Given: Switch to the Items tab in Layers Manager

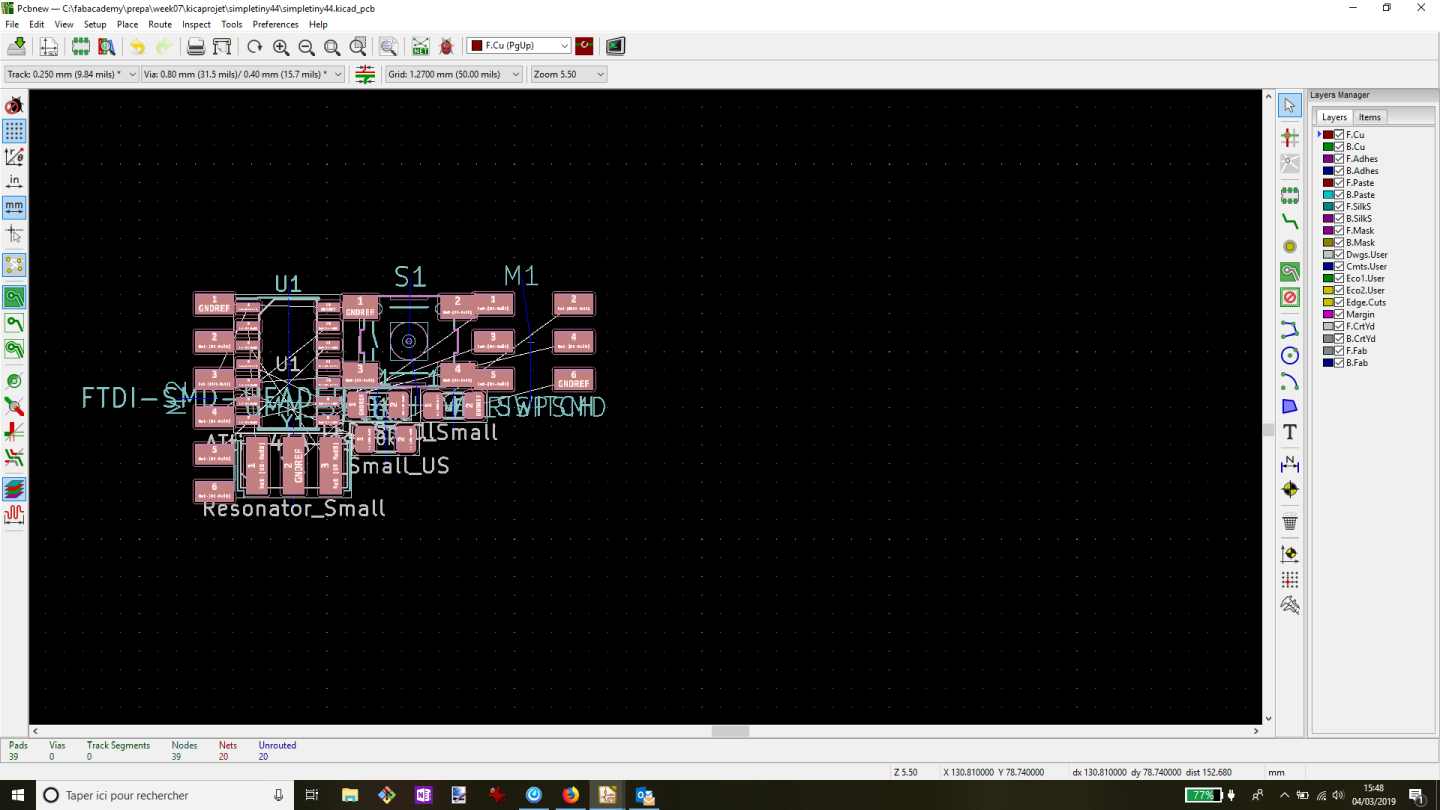Looking at the screenshot, I should (1370, 117).
